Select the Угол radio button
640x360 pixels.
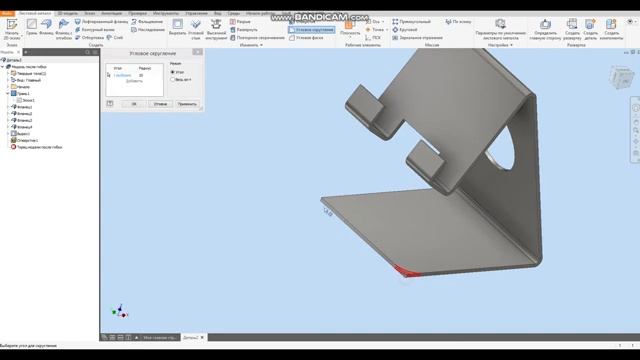click(x=173, y=72)
